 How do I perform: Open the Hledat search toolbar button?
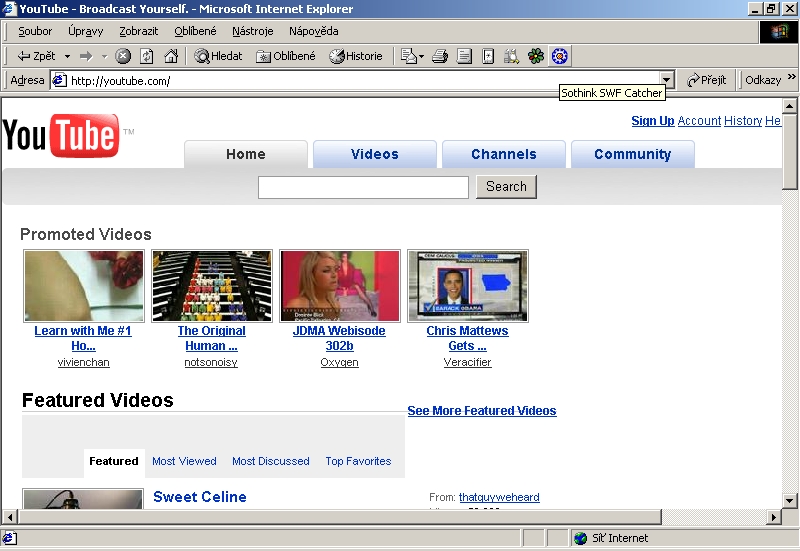coord(218,56)
